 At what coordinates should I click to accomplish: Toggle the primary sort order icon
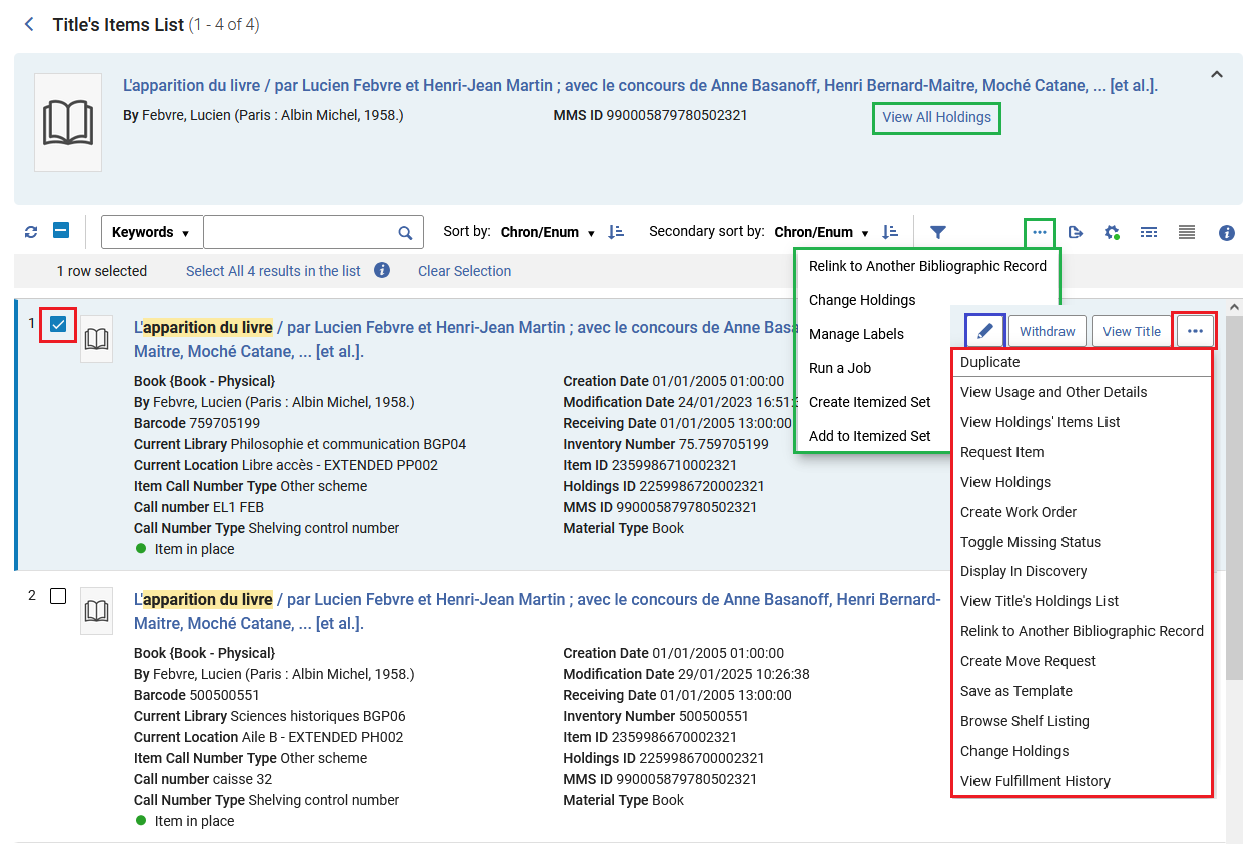point(616,232)
